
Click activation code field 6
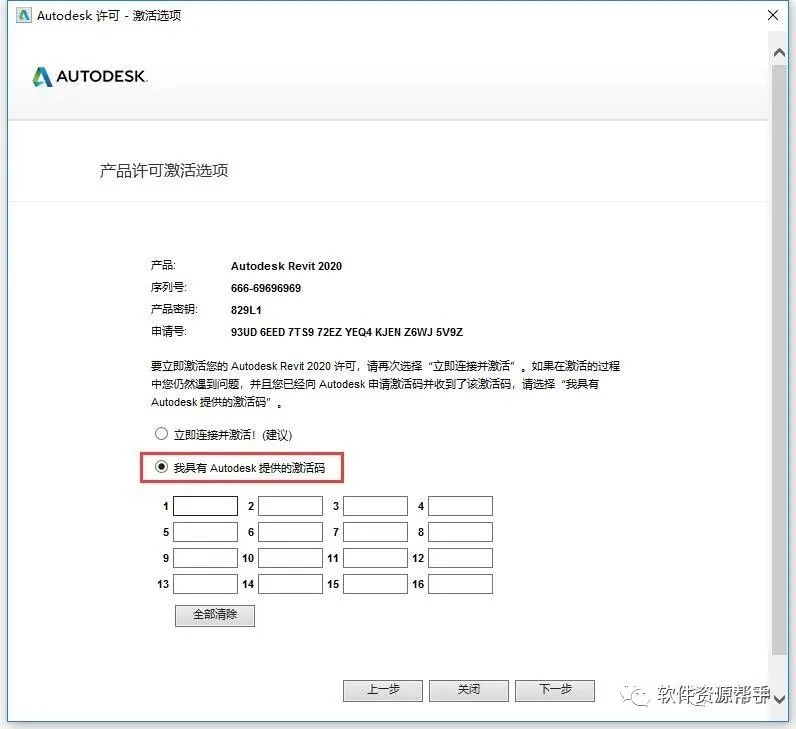pyautogui.click(x=290, y=532)
